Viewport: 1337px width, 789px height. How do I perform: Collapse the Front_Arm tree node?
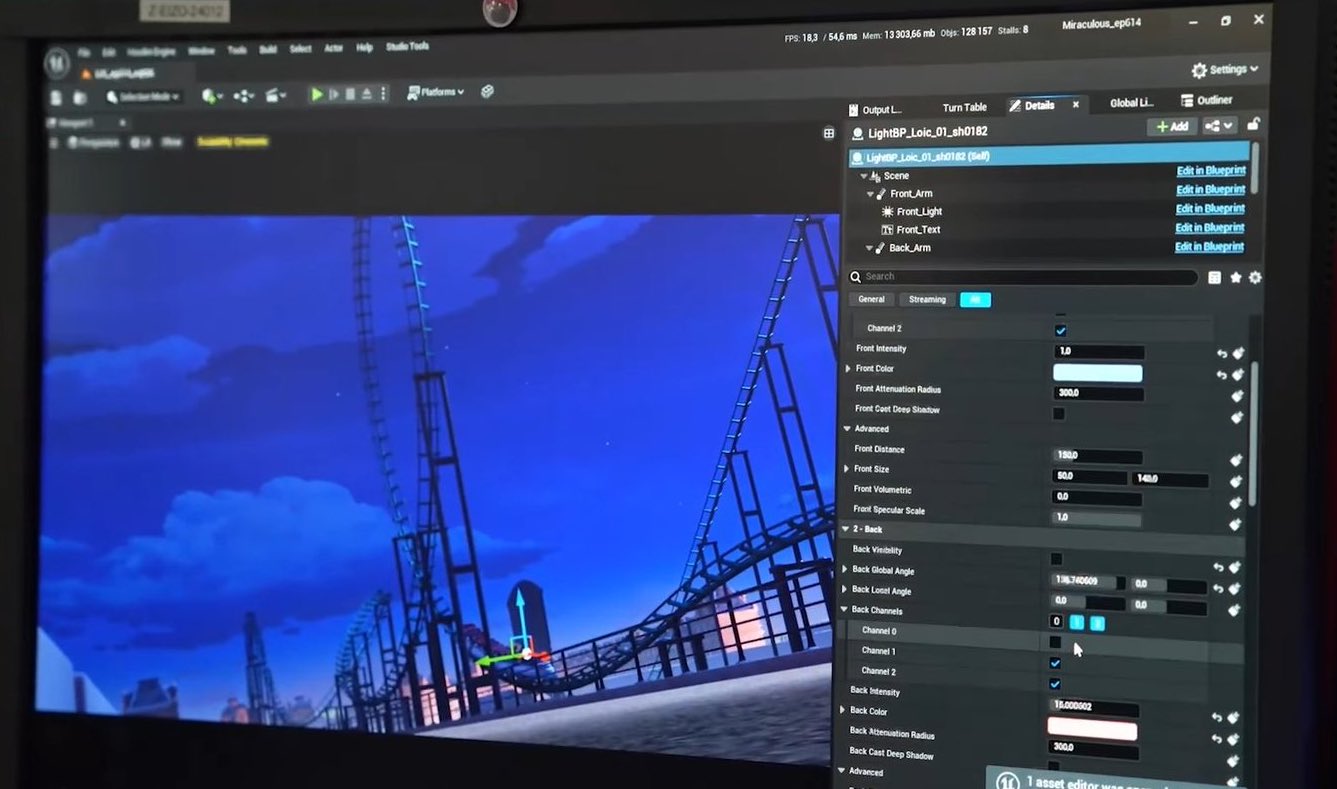click(x=870, y=194)
